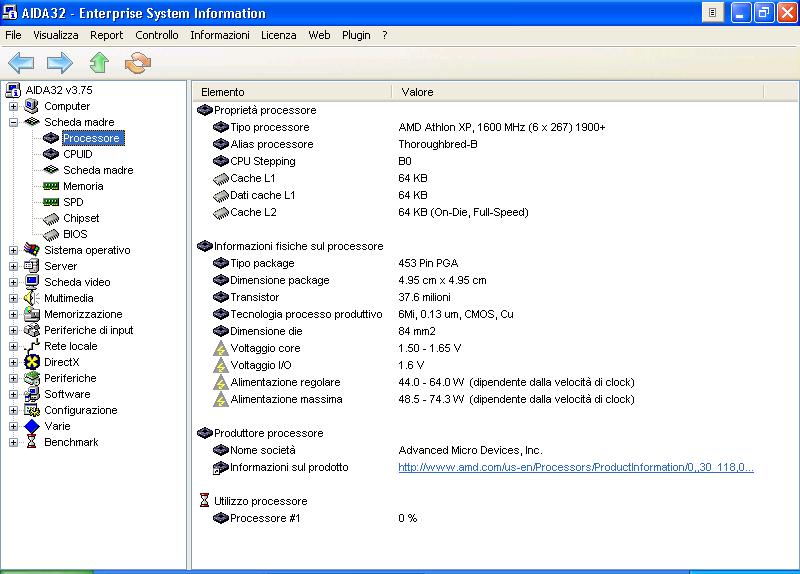Screen dimensions: 800x574
Task: Click the Utilizzo processore hourglass icon
Action: click(204, 501)
